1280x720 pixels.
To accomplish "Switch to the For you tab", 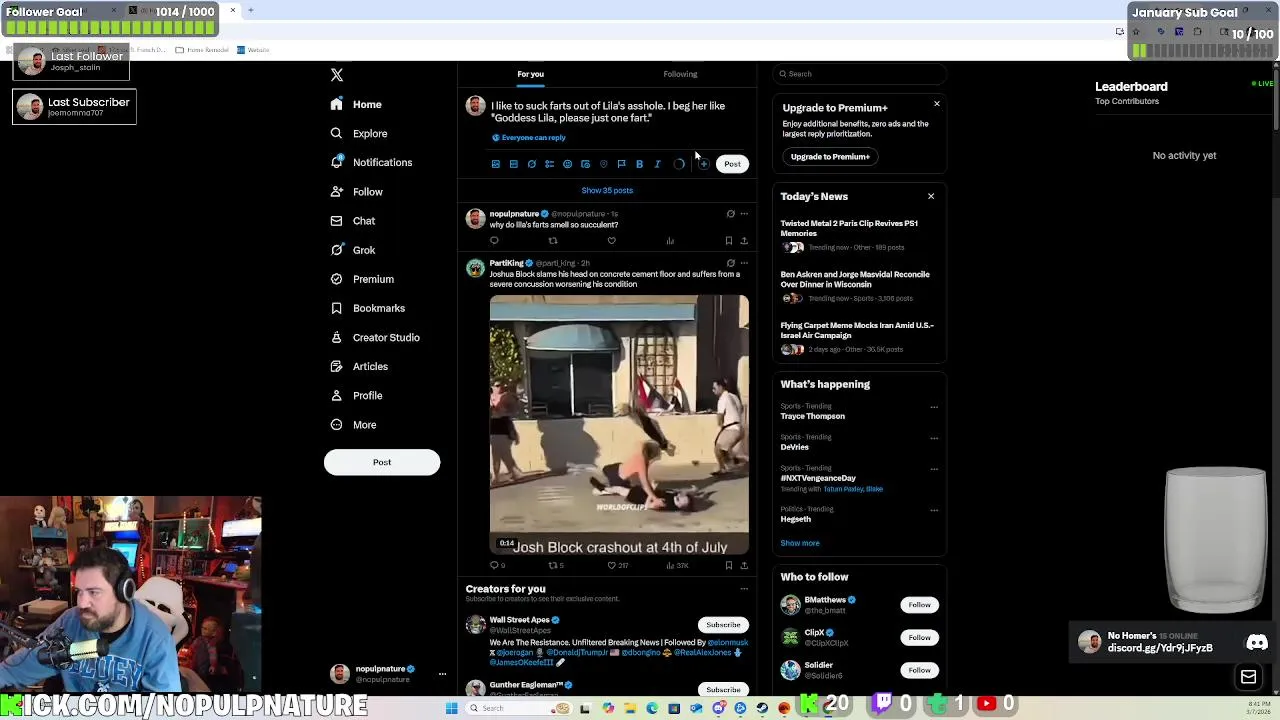I will click(530, 74).
